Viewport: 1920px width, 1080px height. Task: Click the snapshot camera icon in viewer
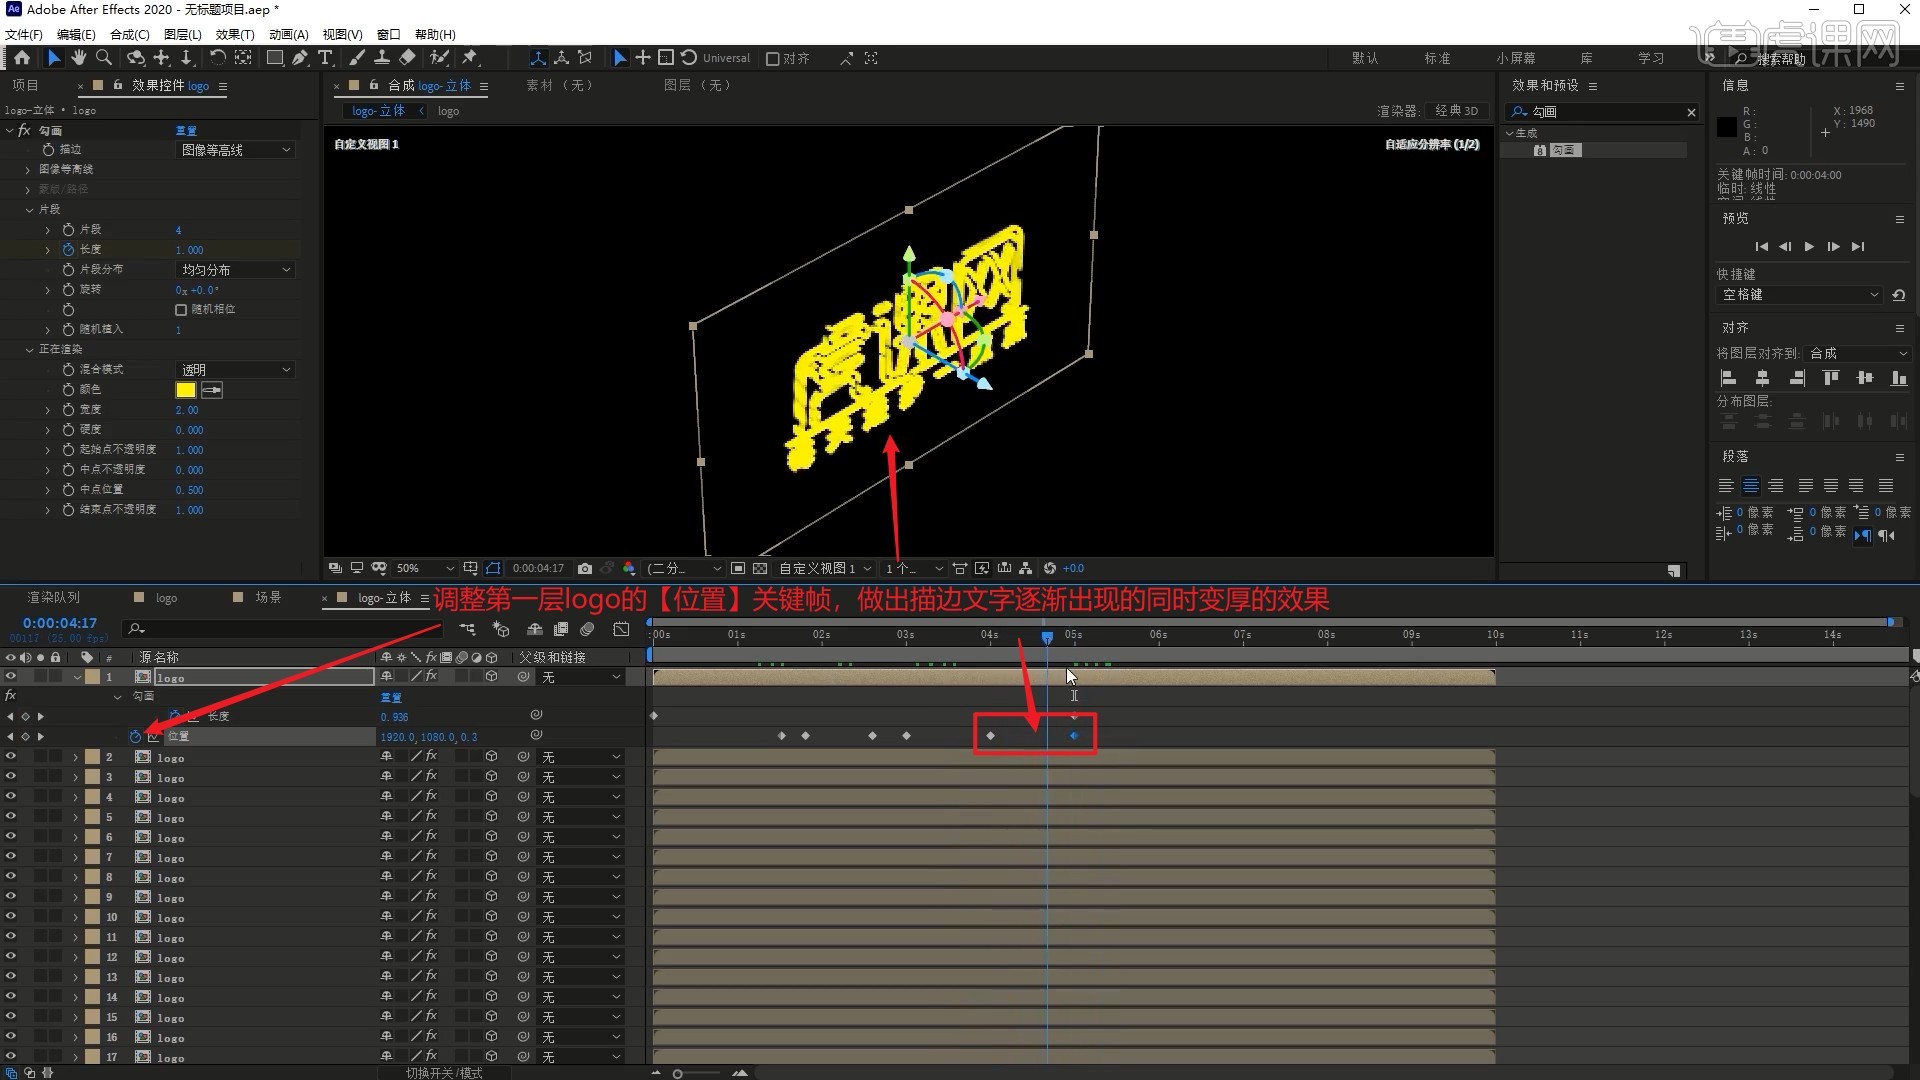[585, 568]
